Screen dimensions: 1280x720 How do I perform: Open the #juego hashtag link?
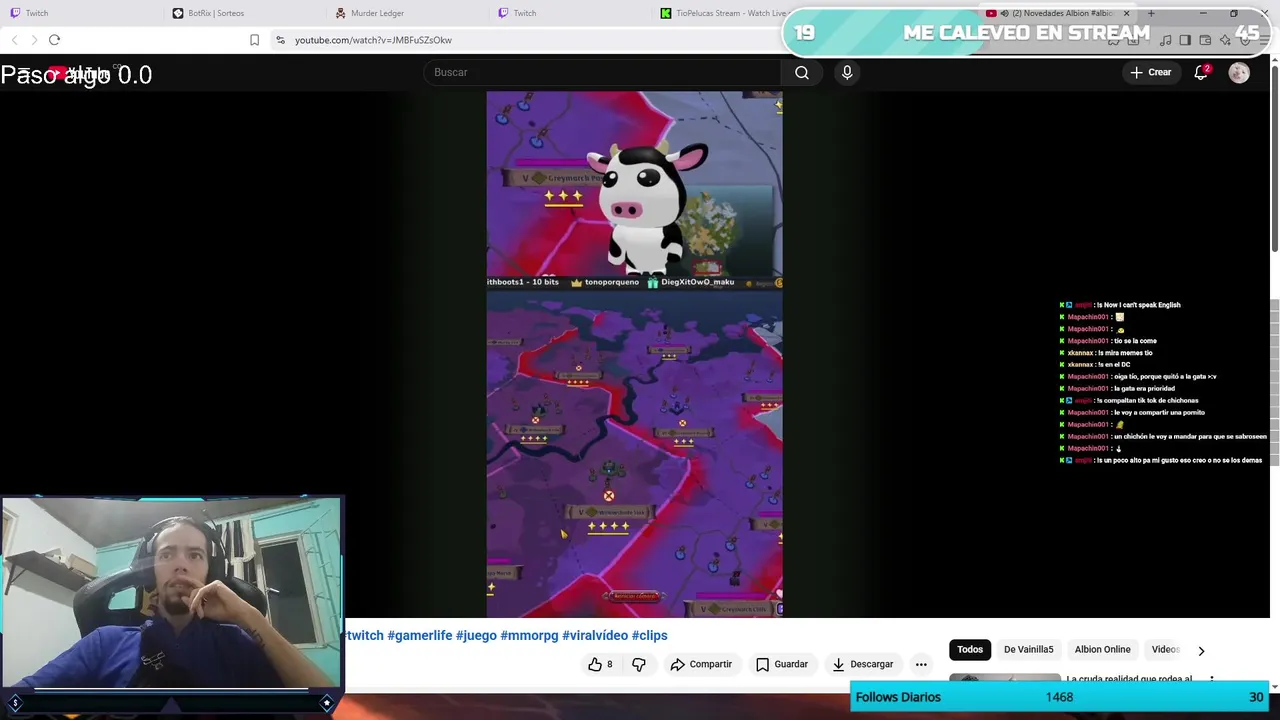(x=476, y=635)
